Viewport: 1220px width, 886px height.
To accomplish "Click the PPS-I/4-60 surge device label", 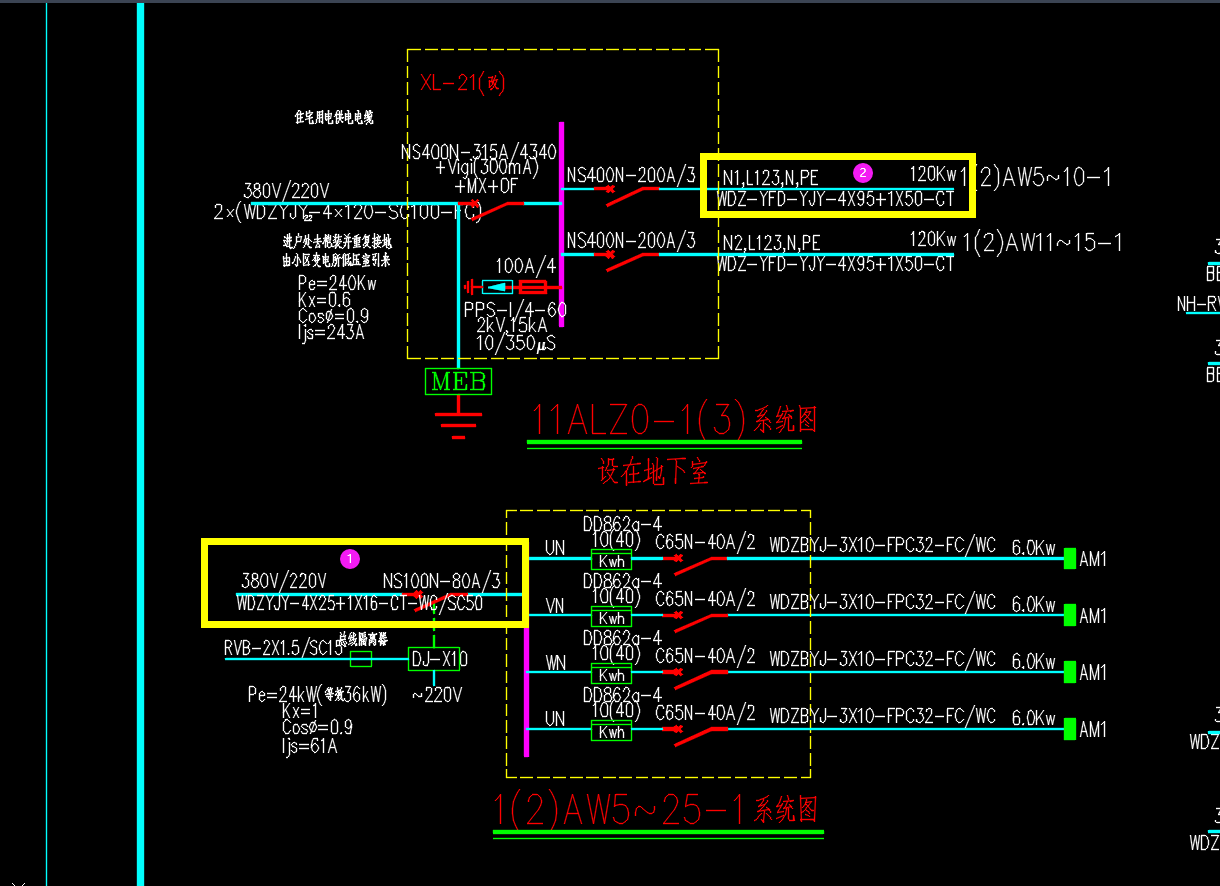I will click(515, 310).
